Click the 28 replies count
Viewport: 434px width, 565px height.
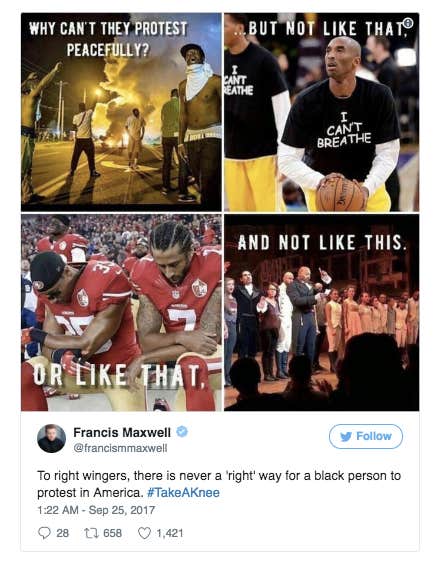pyautogui.click(x=62, y=533)
